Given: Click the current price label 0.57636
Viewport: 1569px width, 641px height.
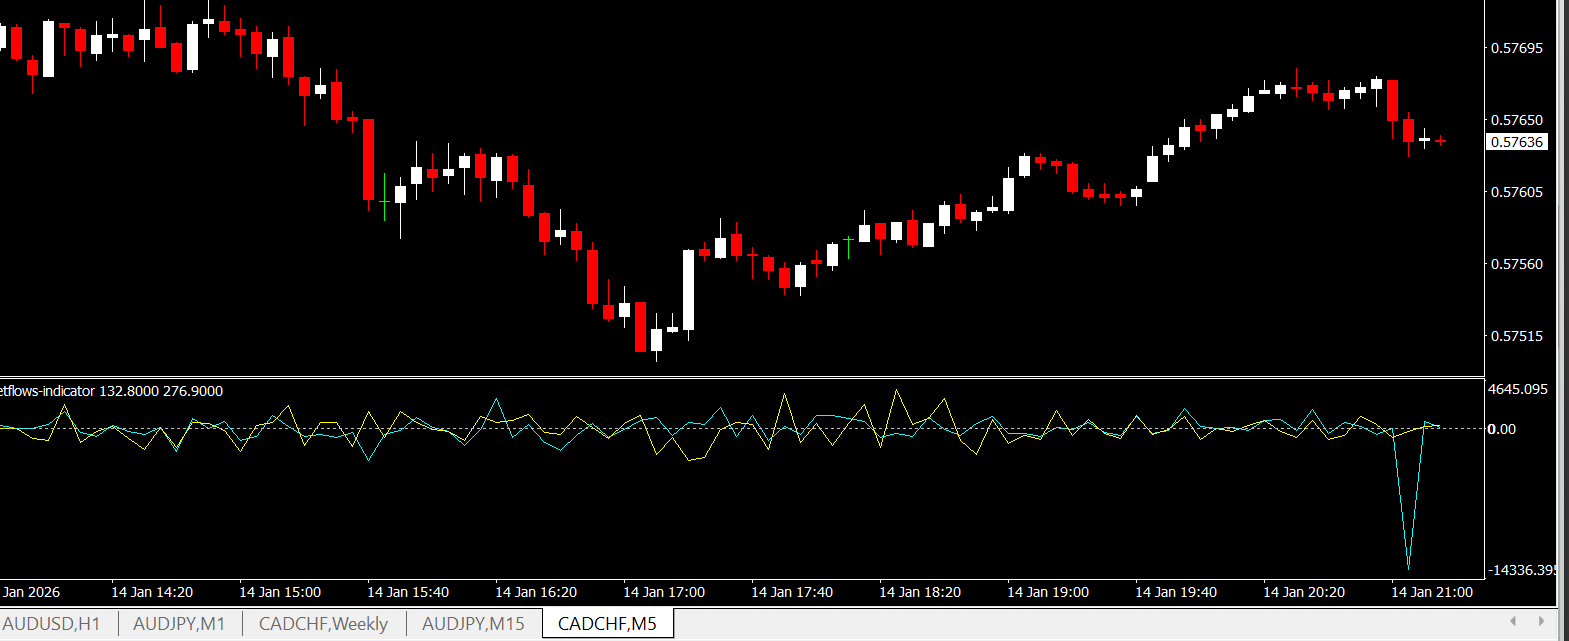Looking at the screenshot, I should click(1516, 142).
